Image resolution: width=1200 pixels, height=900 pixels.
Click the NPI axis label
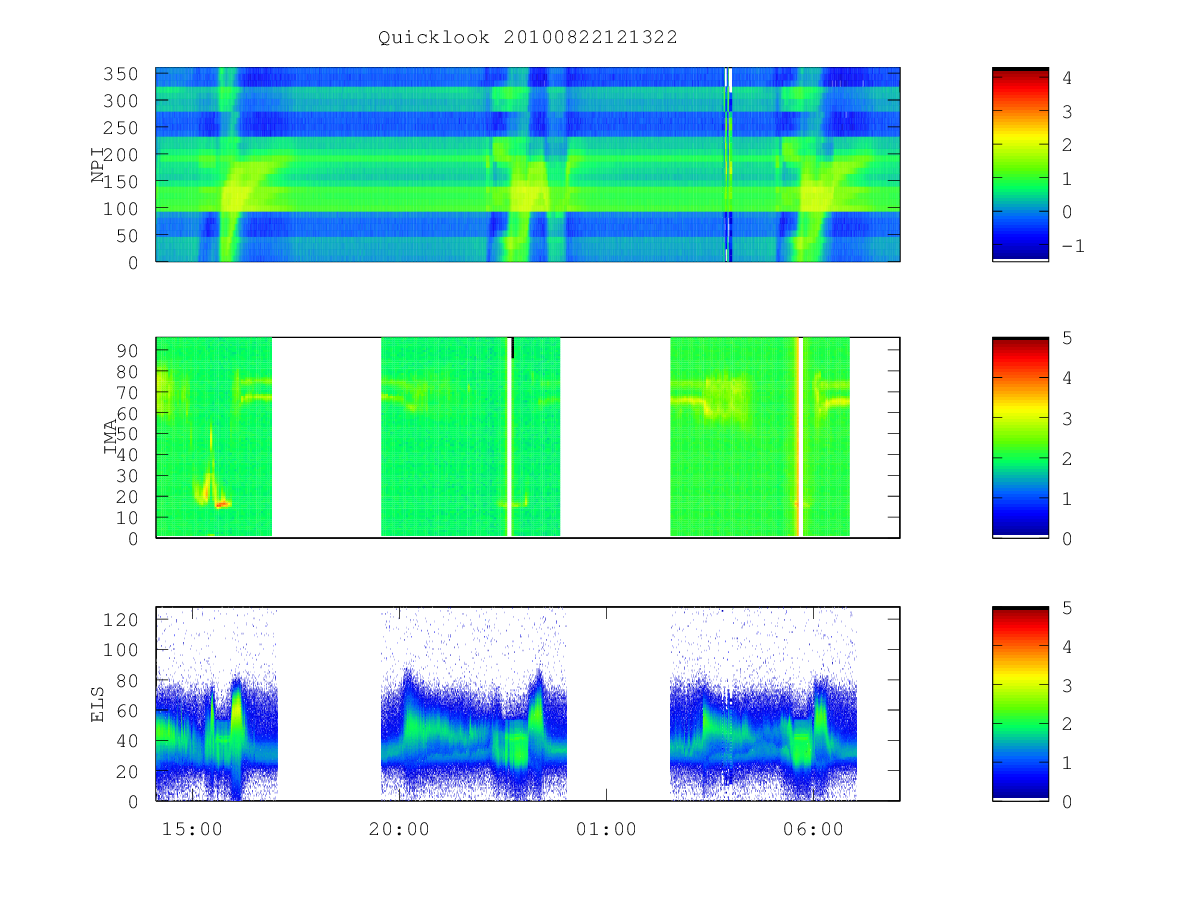(98, 165)
